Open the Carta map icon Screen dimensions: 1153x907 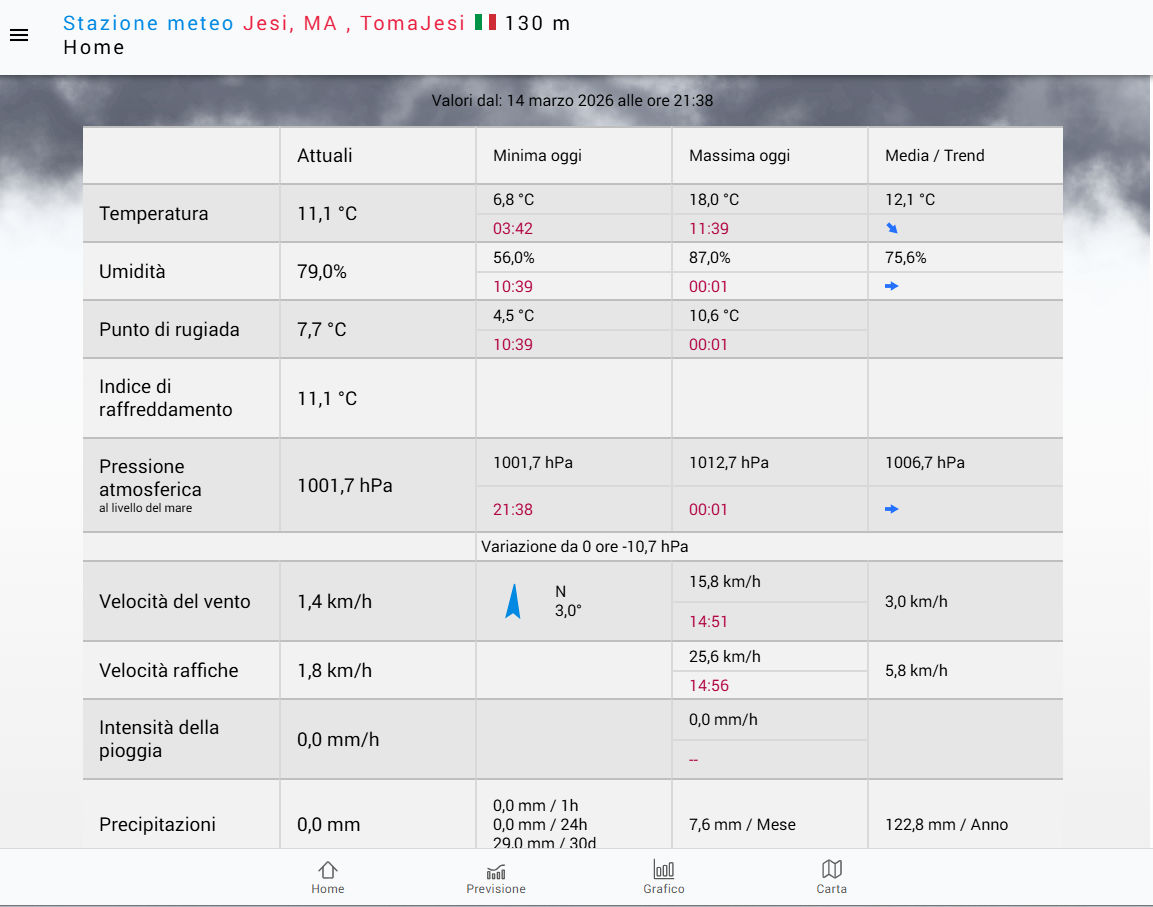click(831, 869)
